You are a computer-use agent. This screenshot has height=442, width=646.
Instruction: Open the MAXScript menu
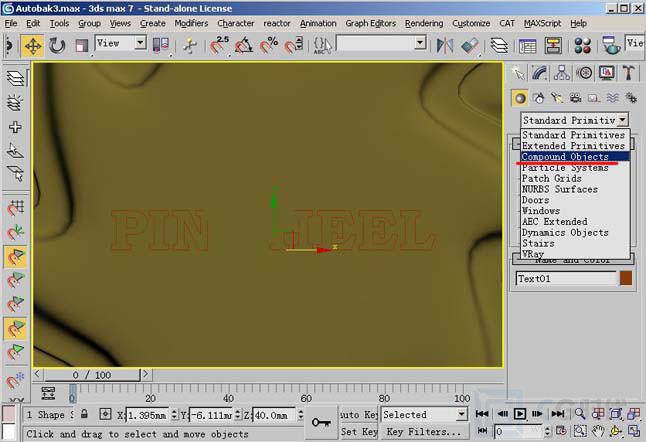coord(542,23)
